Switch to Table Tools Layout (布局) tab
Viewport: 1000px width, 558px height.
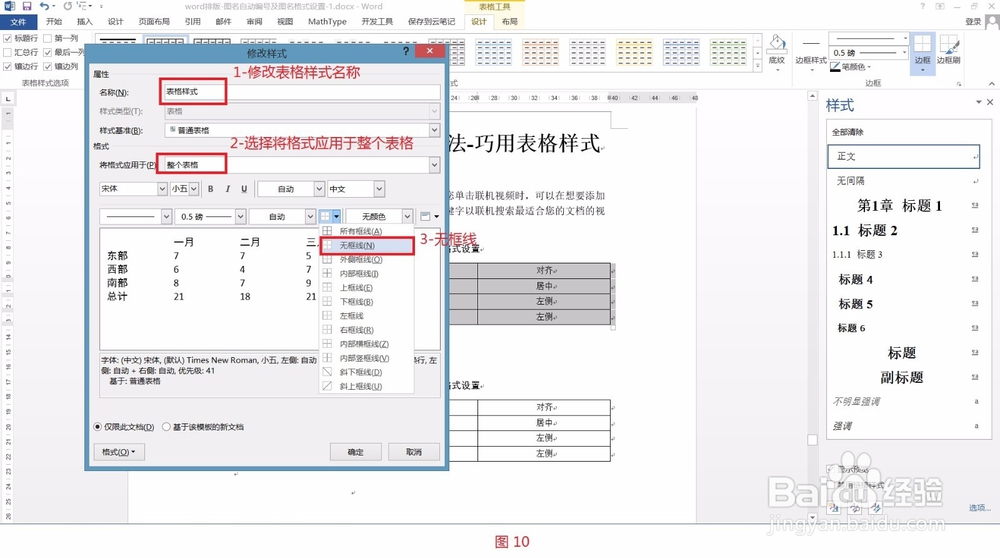click(x=510, y=22)
